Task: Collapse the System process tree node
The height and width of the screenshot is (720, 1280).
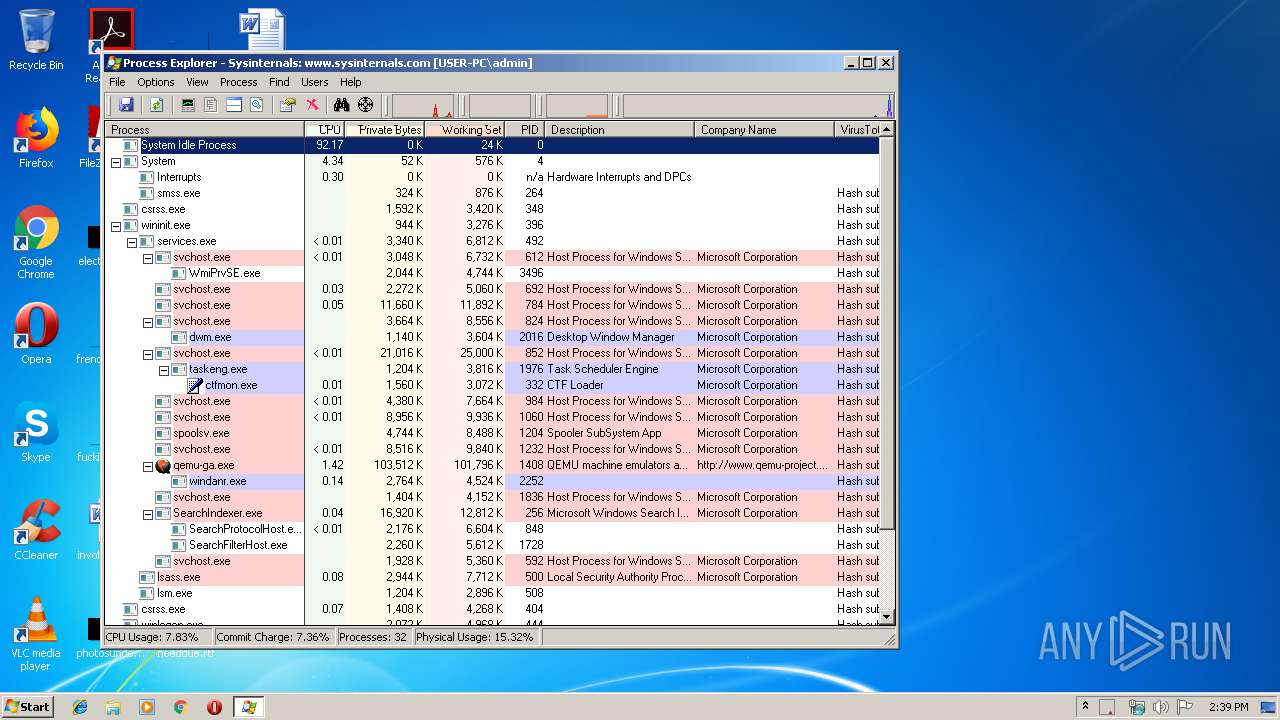Action: [x=116, y=161]
